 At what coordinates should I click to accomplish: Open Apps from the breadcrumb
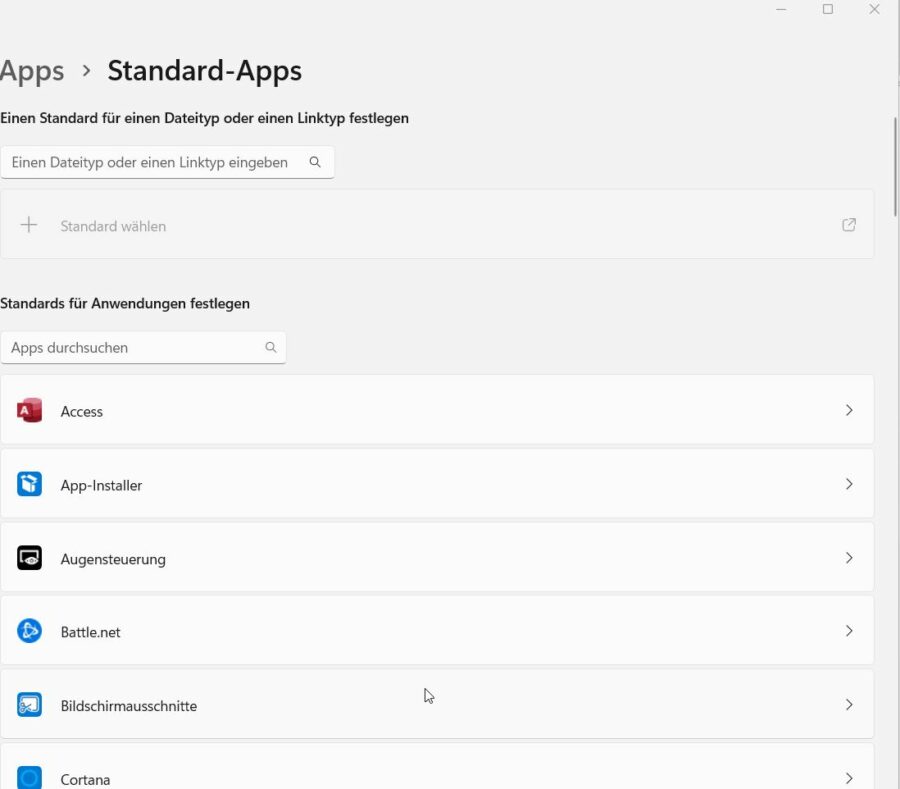click(x=32, y=70)
